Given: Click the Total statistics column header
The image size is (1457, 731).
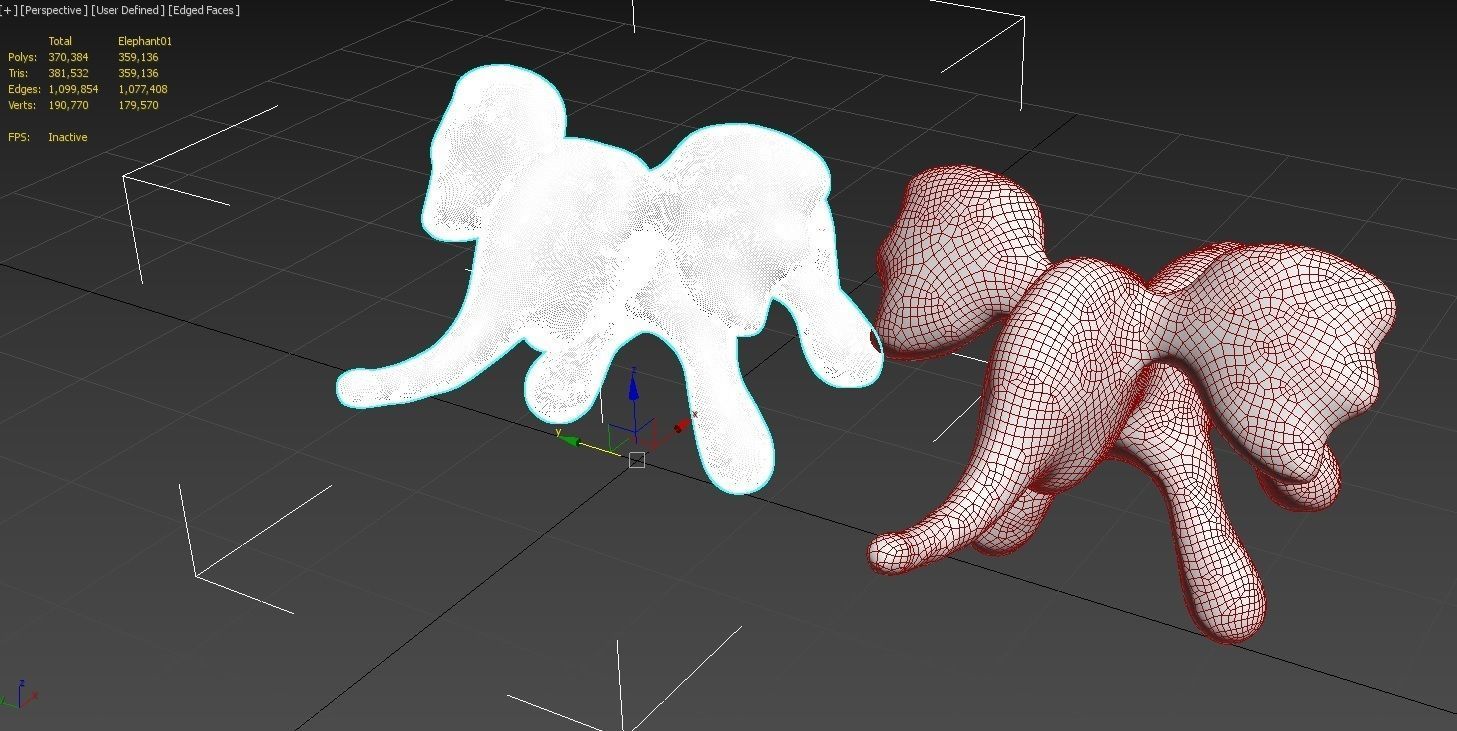Looking at the screenshot, I should click(60, 41).
